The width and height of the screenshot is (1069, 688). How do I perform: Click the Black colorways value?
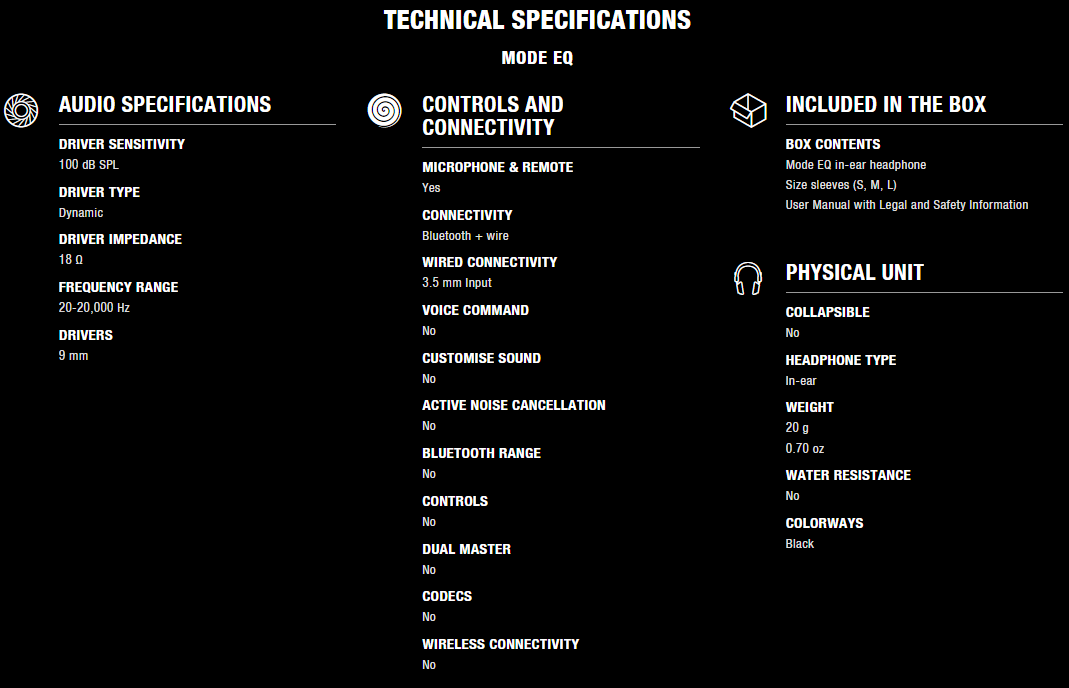[800, 544]
